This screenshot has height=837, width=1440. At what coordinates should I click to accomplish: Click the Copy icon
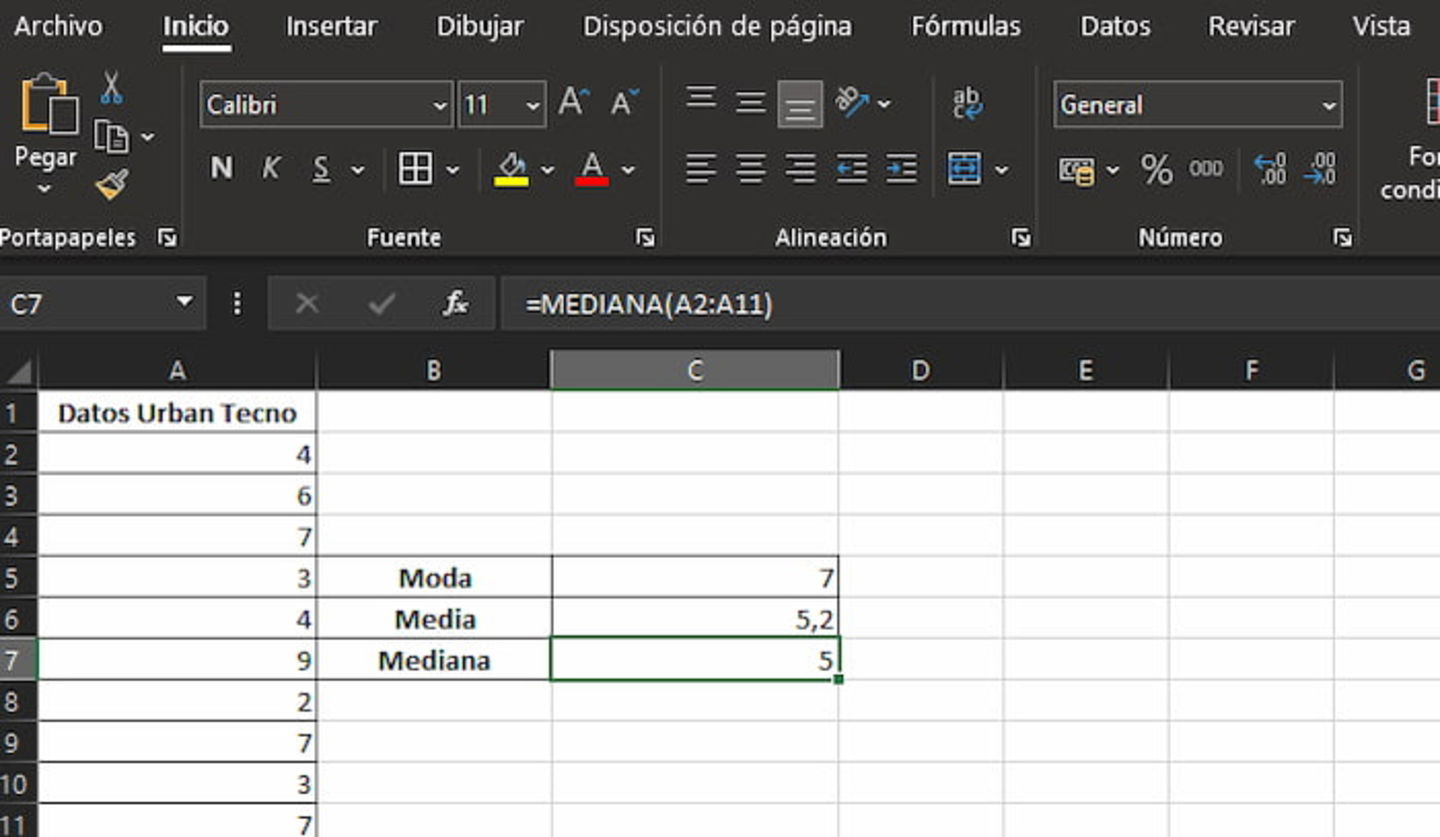point(111,136)
